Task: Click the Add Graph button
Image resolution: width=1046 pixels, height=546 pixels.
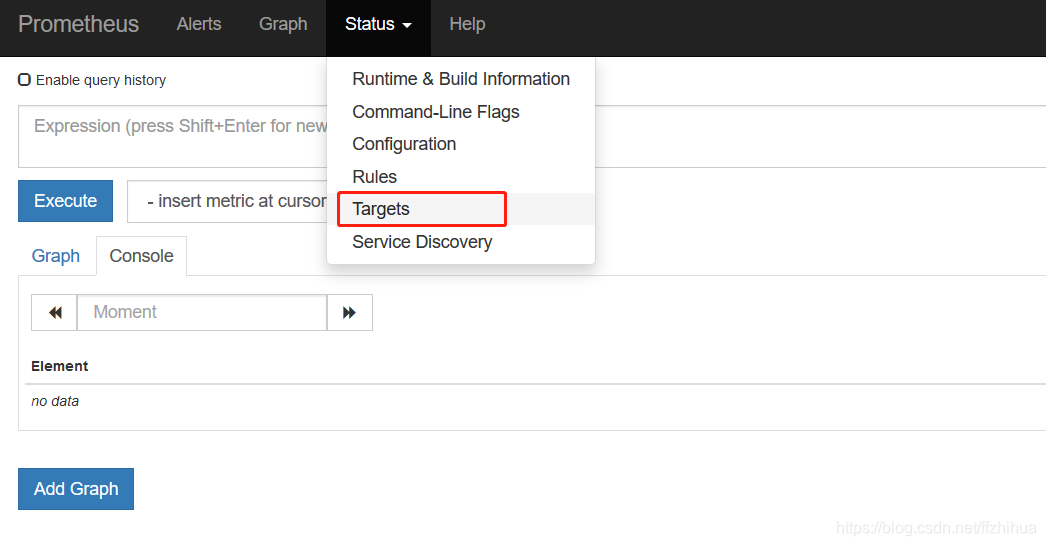Action: [x=76, y=489]
